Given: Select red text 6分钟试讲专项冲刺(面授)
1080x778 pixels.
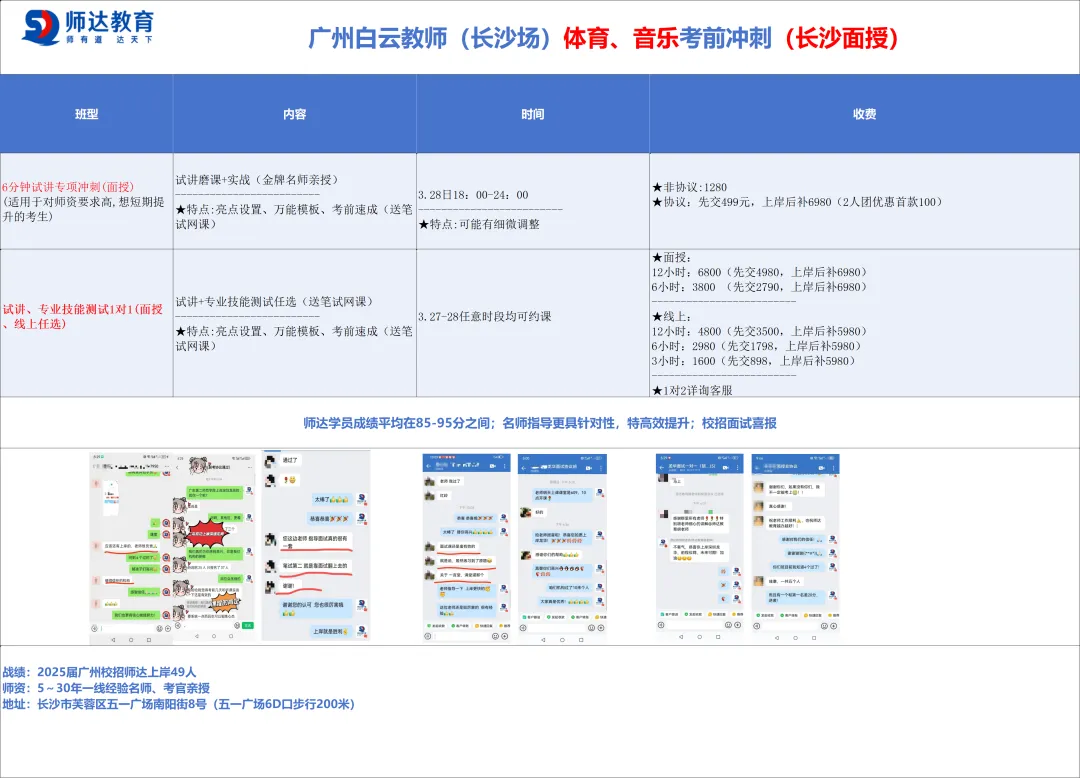Looking at the screenshot, I should click(x=68, y=187).
